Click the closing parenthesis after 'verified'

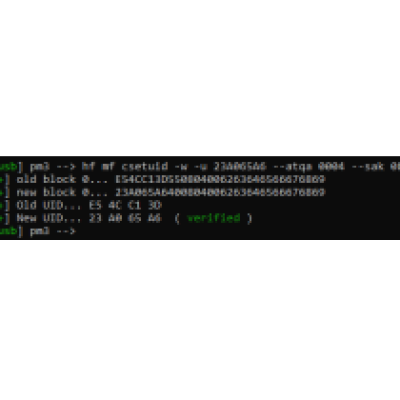249,218
